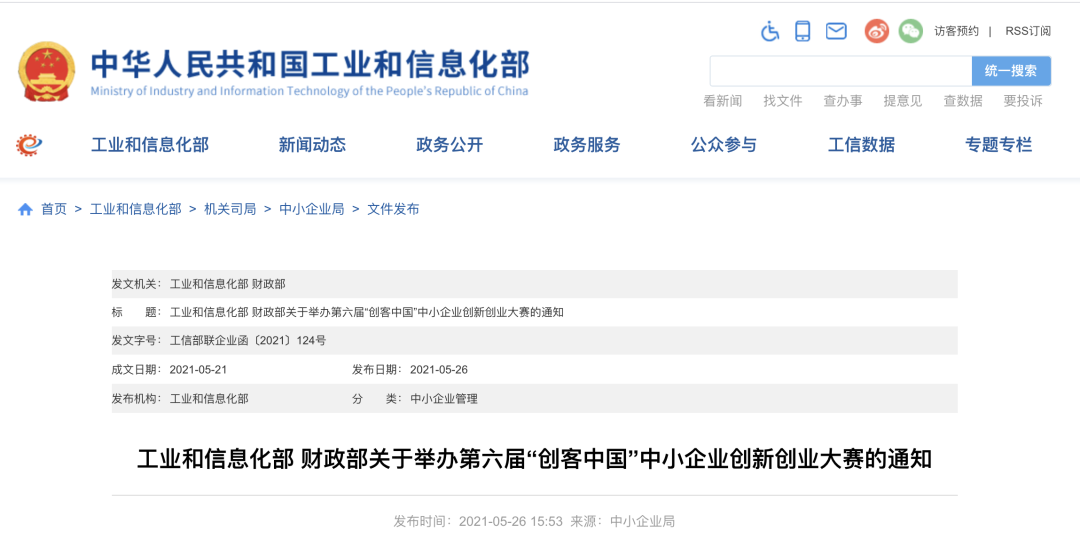Click the English ministry name subtitle
Screen dimensions: 1080x555
click(x=309, y=91)
